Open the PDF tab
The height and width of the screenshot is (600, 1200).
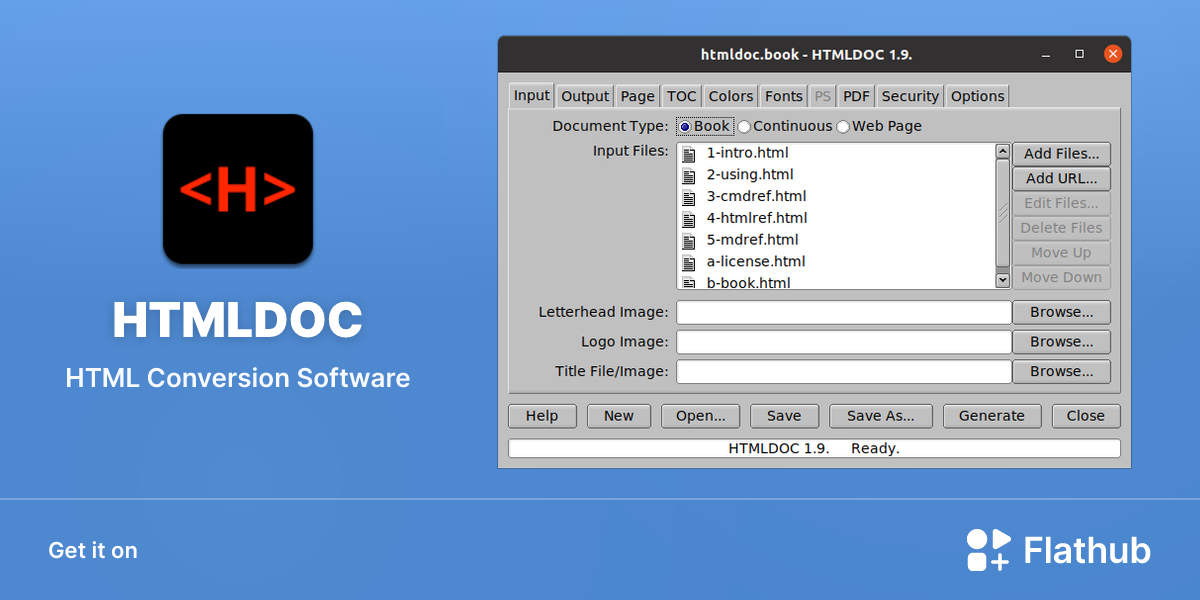(856, 96)
